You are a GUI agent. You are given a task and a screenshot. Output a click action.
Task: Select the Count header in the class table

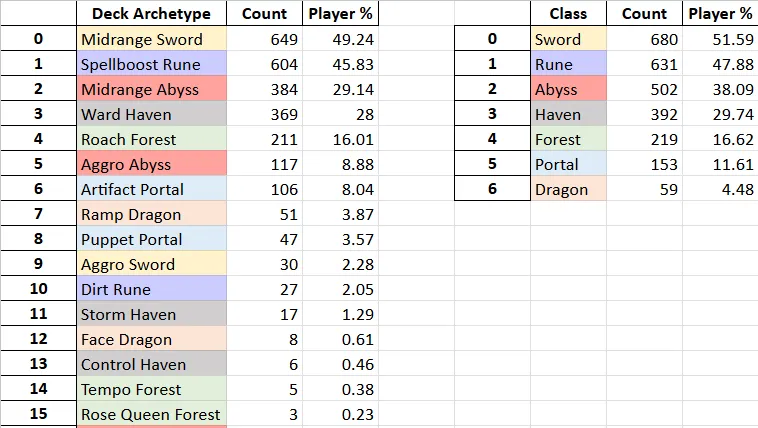tap(644, 14)
